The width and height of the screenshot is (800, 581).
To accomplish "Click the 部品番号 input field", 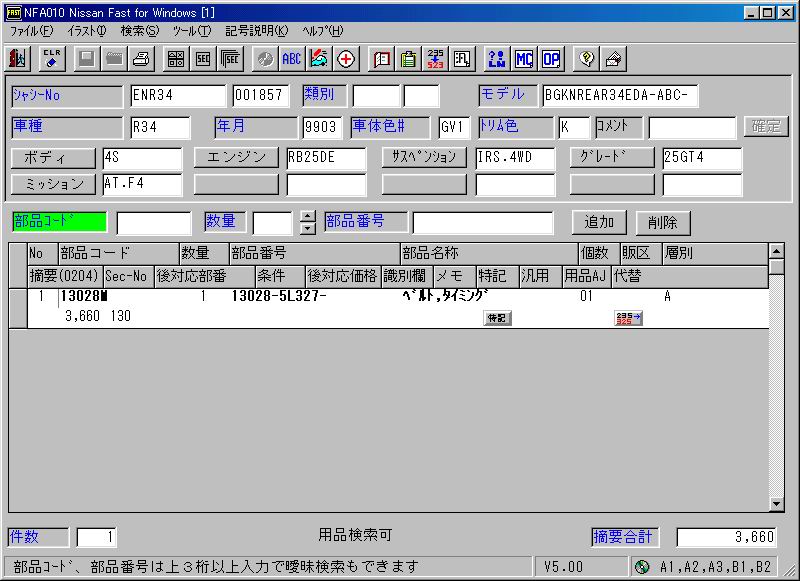I will point(482,223).
